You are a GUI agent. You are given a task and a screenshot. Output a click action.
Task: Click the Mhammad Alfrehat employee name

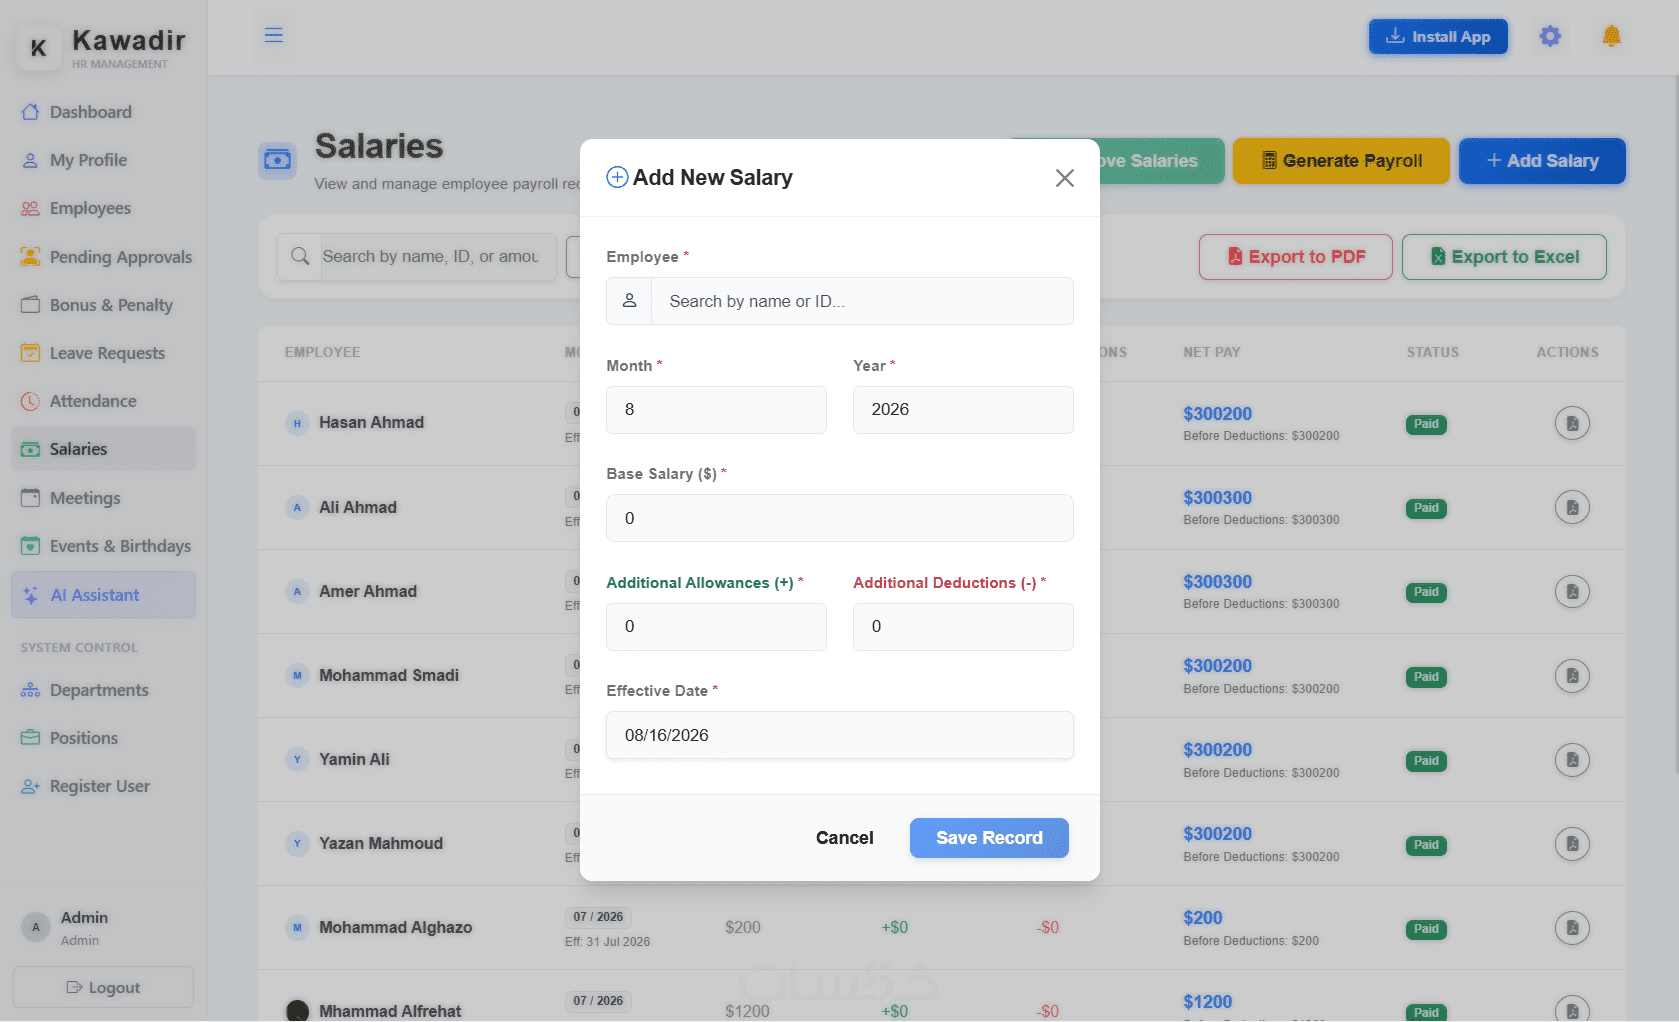[390, 1011]
